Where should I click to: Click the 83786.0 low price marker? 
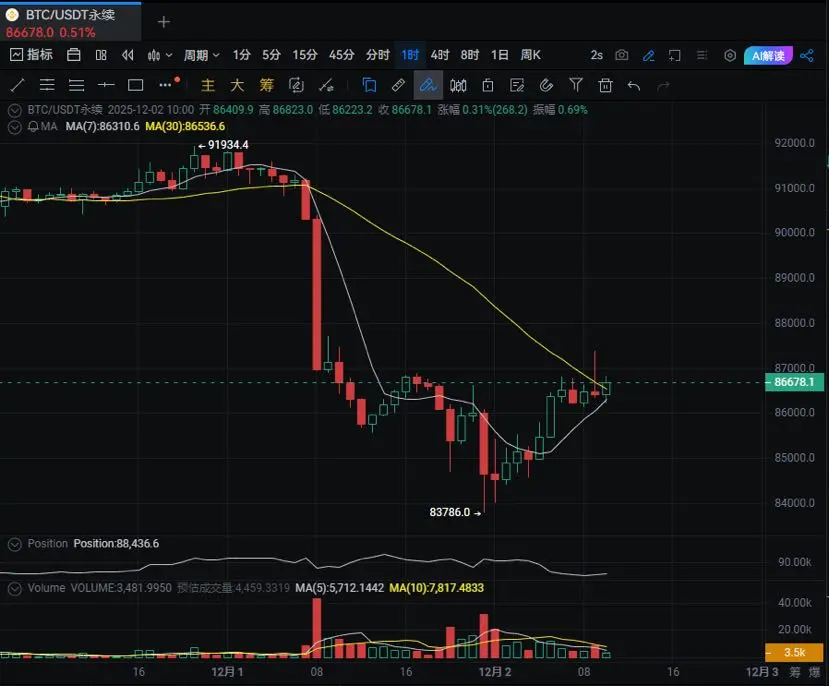[x=455, y=512]
